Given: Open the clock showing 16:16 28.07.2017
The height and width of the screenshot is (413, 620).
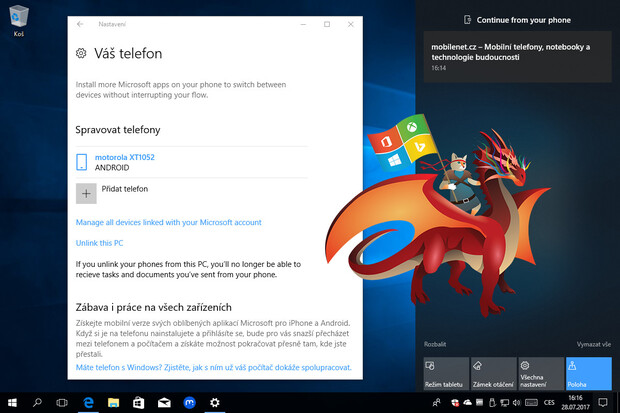Looking at the screenshot, I should [x=575, y=402].
